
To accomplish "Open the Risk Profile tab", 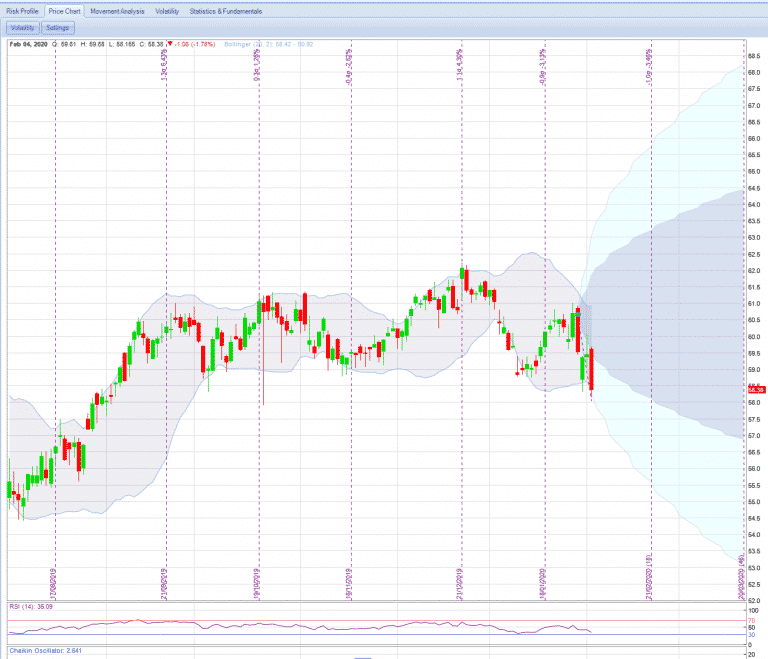I will 23,11.
